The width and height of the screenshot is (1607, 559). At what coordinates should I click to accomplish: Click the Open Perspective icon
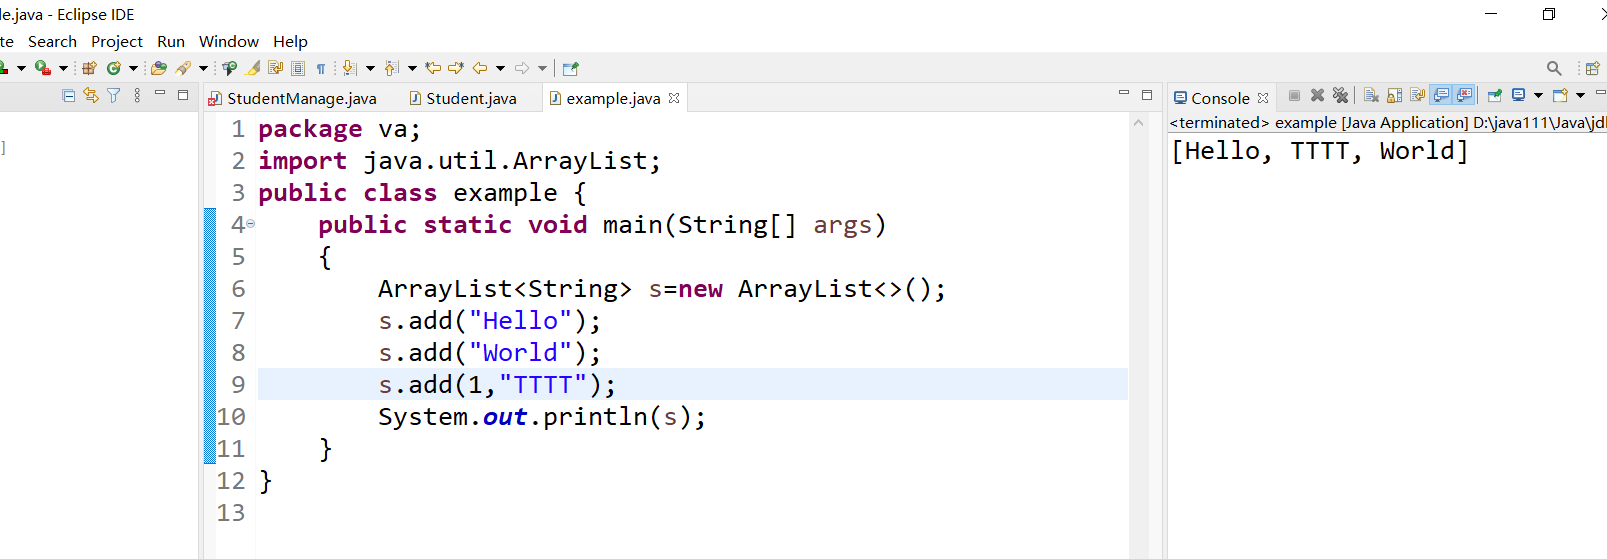1593,68
